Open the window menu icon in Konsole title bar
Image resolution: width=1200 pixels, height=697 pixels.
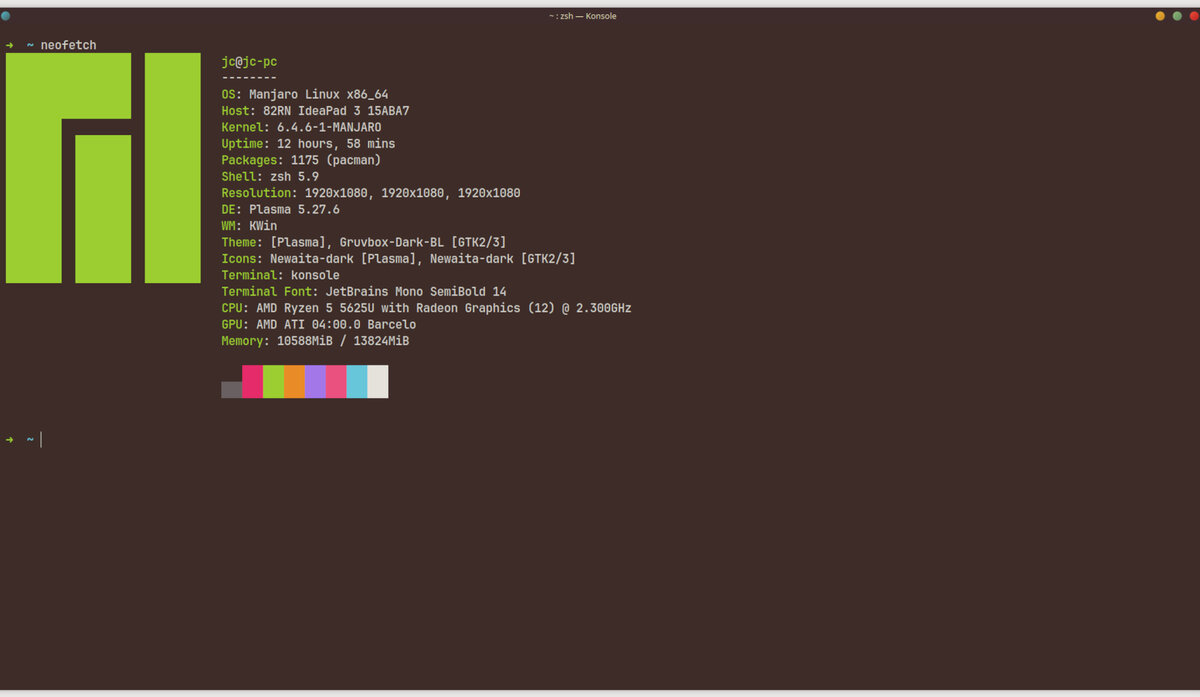coord(6,15)
